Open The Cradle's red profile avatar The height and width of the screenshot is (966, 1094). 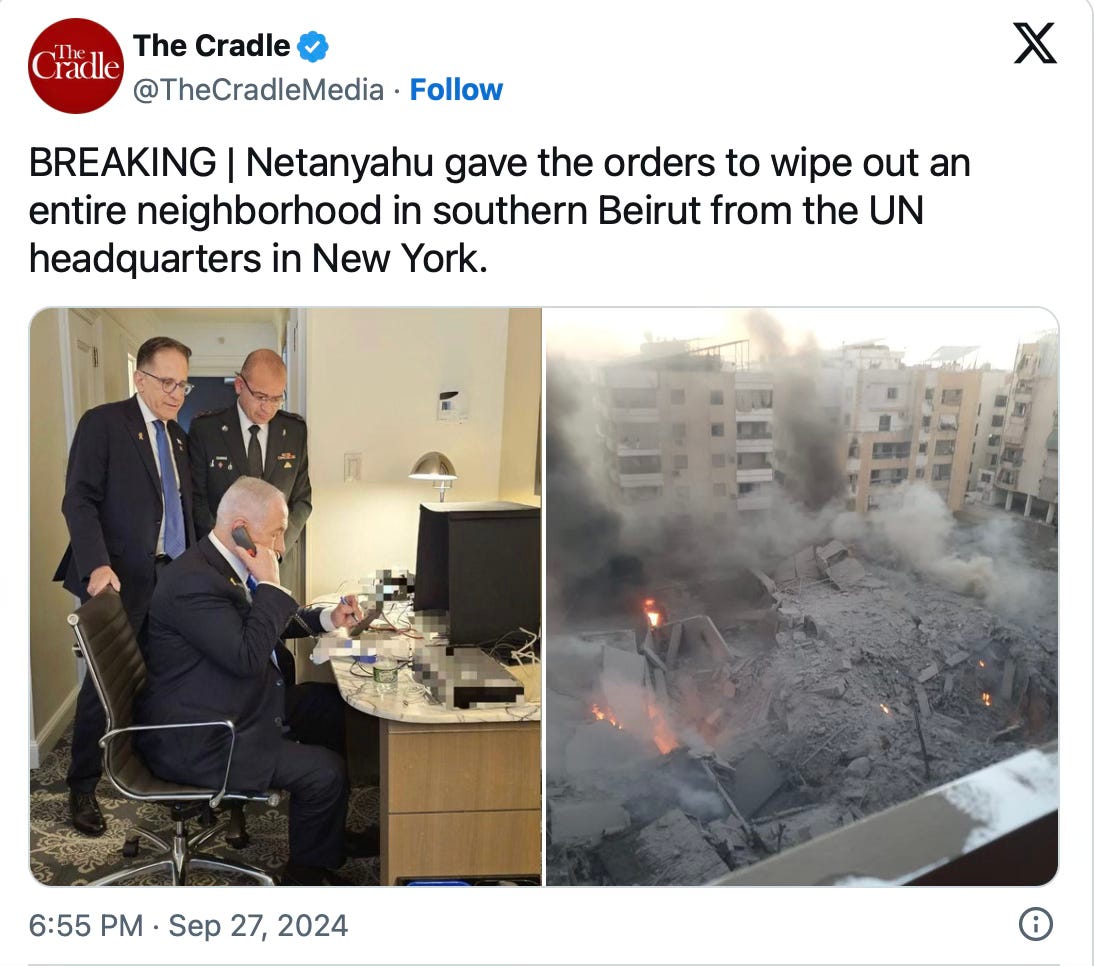75,66
